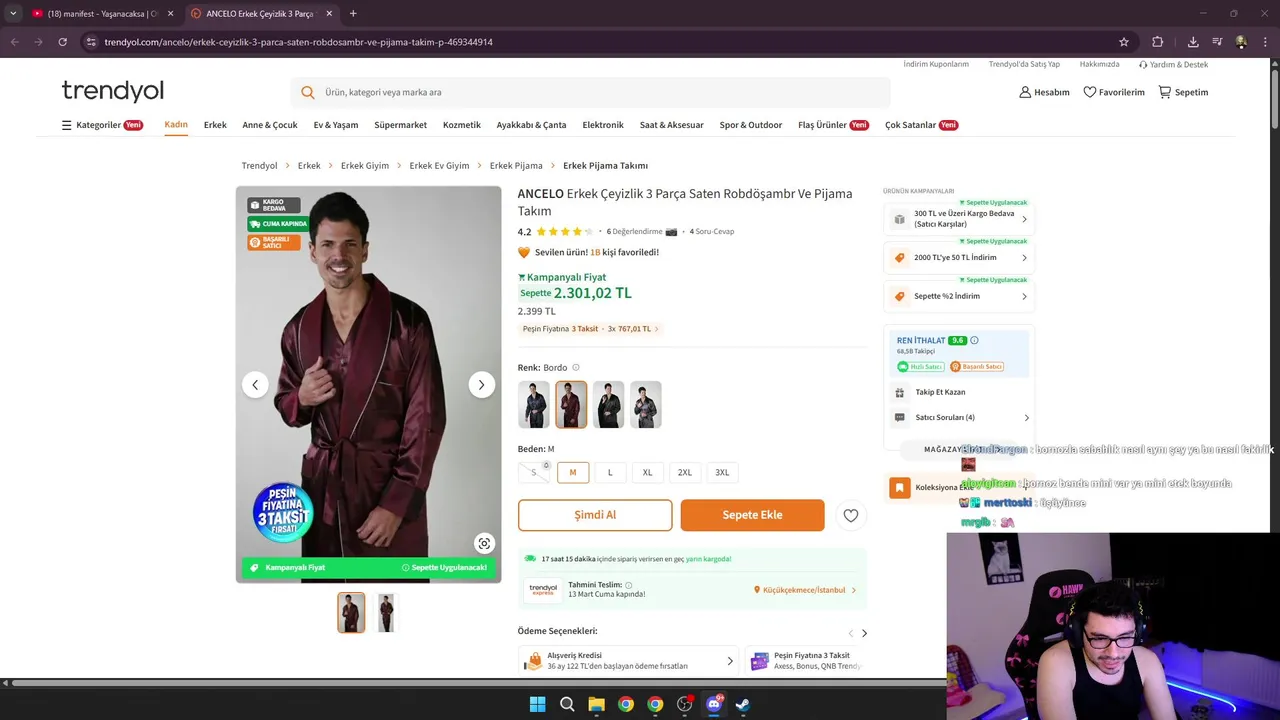Select size L
The width and height of the screenshot is (1280, 720).
coord(610,472)
